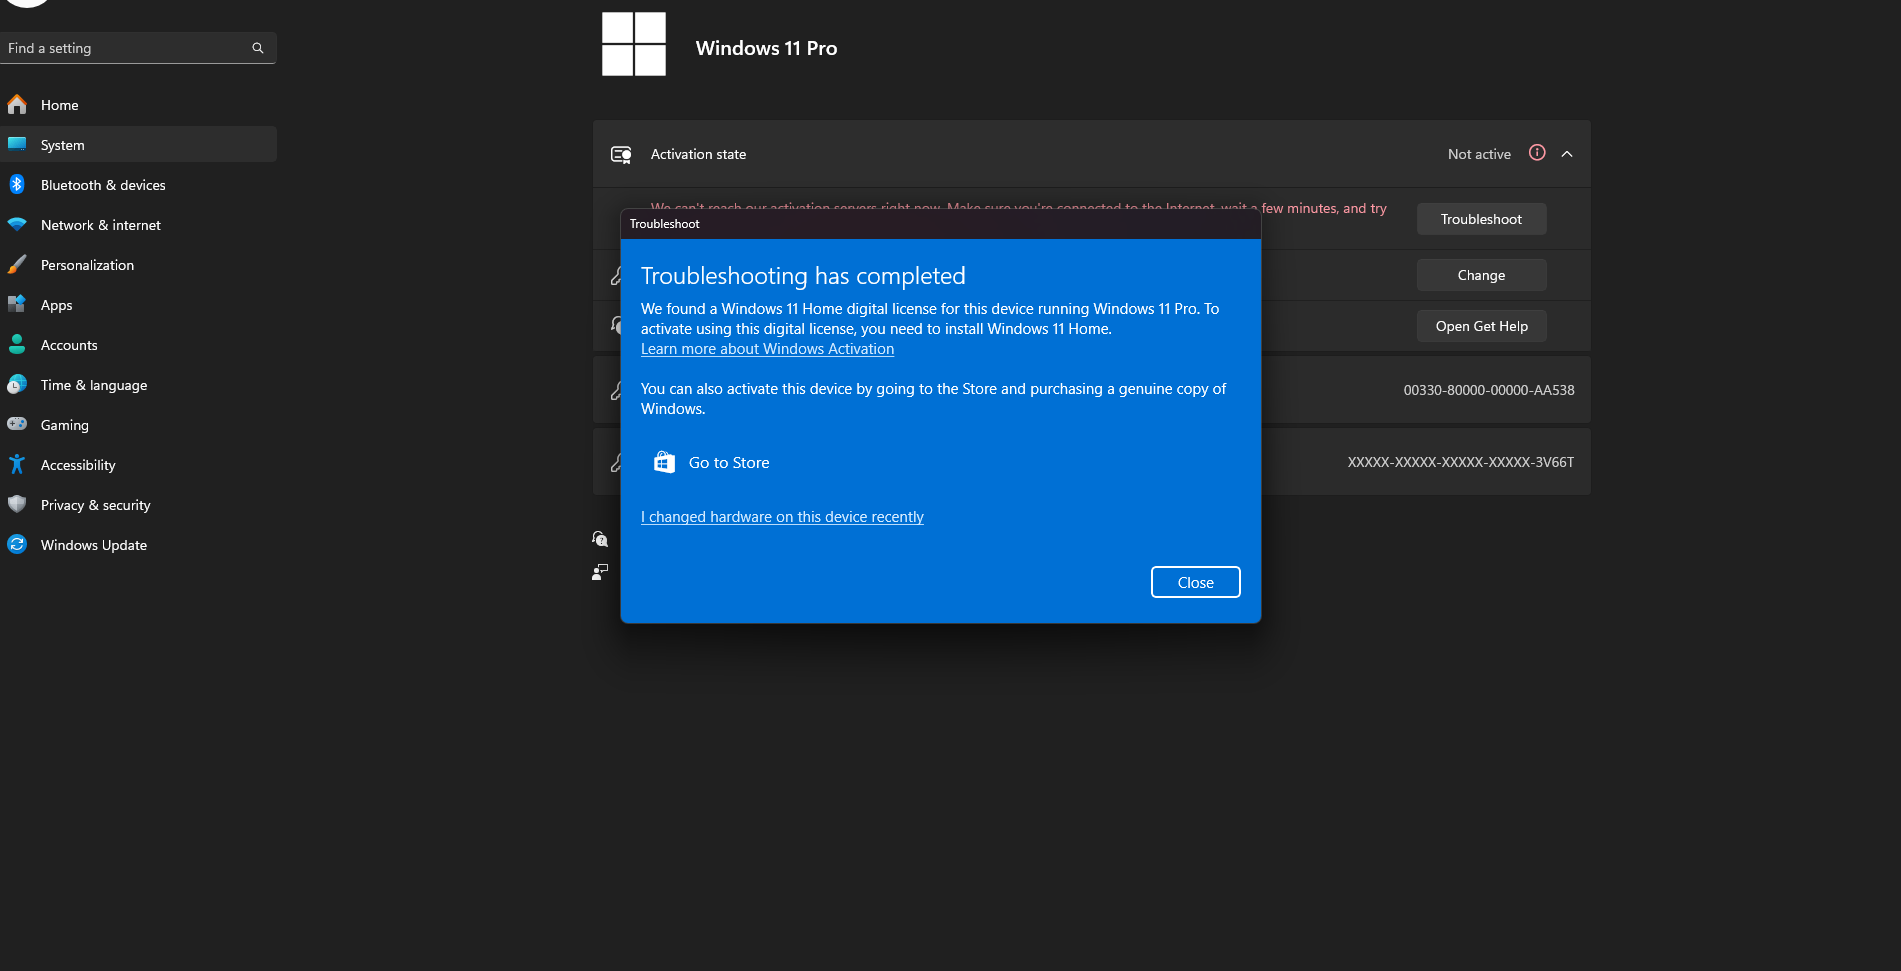Viewport: 1901px width, 971px height.
Task: Click the Open Get Help button
Action: tap(1481, 326)
